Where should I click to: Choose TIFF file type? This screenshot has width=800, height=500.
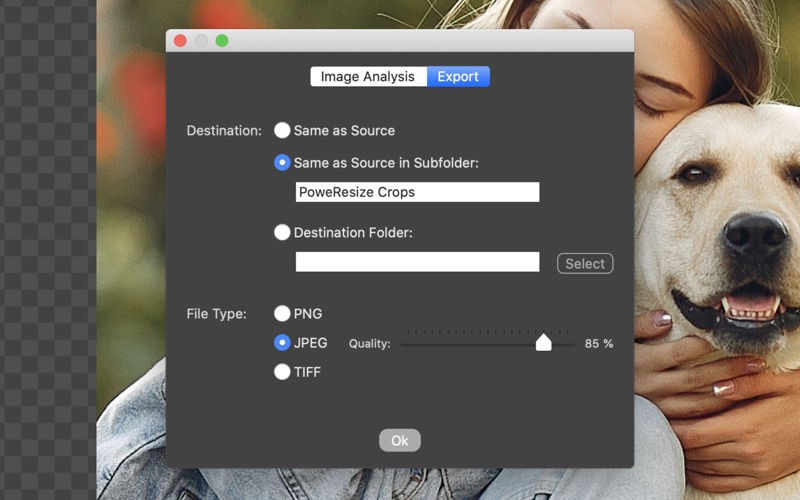pos(282,372)
